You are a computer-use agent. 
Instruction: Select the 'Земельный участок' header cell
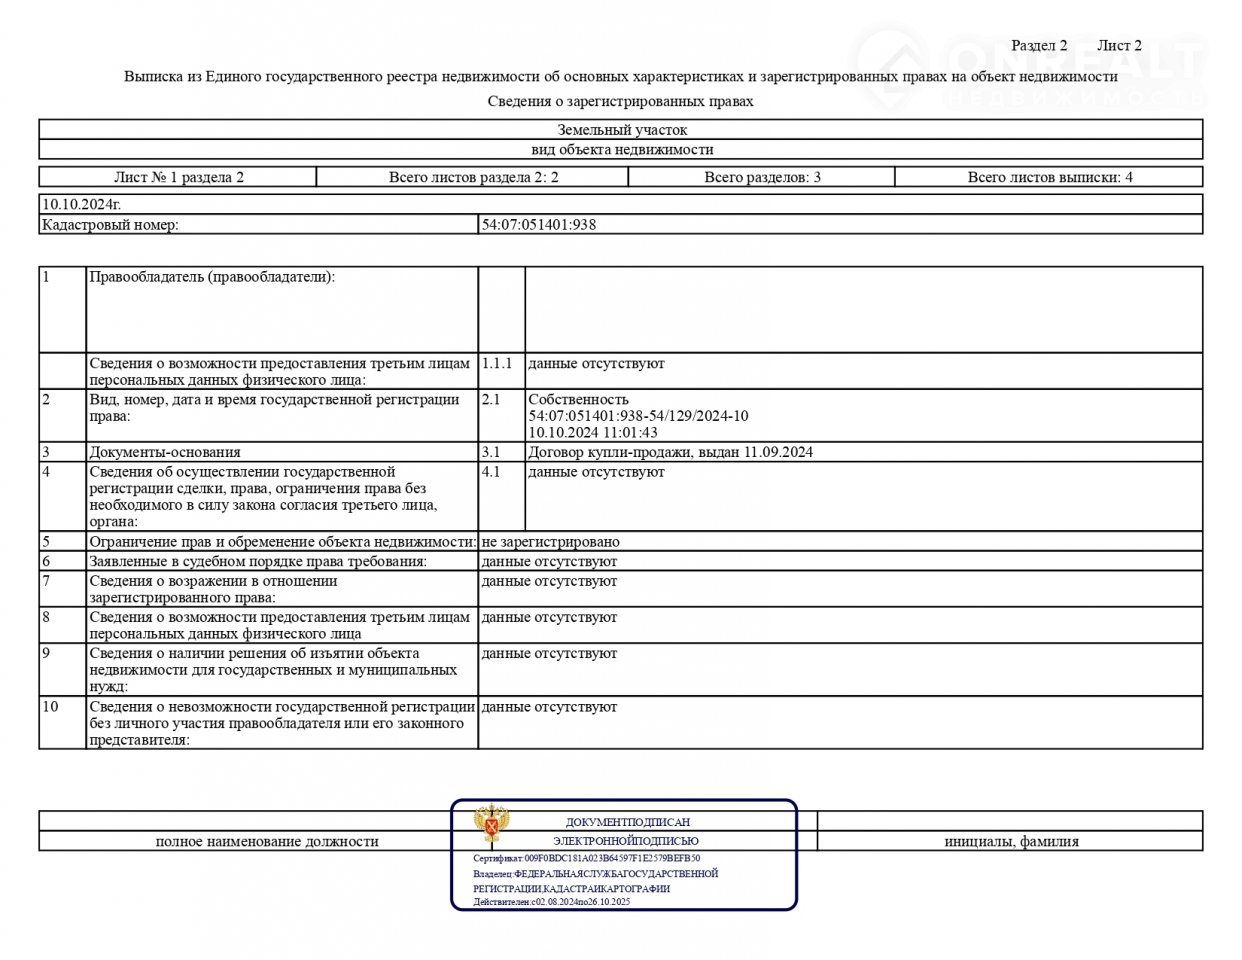point(621,129)
